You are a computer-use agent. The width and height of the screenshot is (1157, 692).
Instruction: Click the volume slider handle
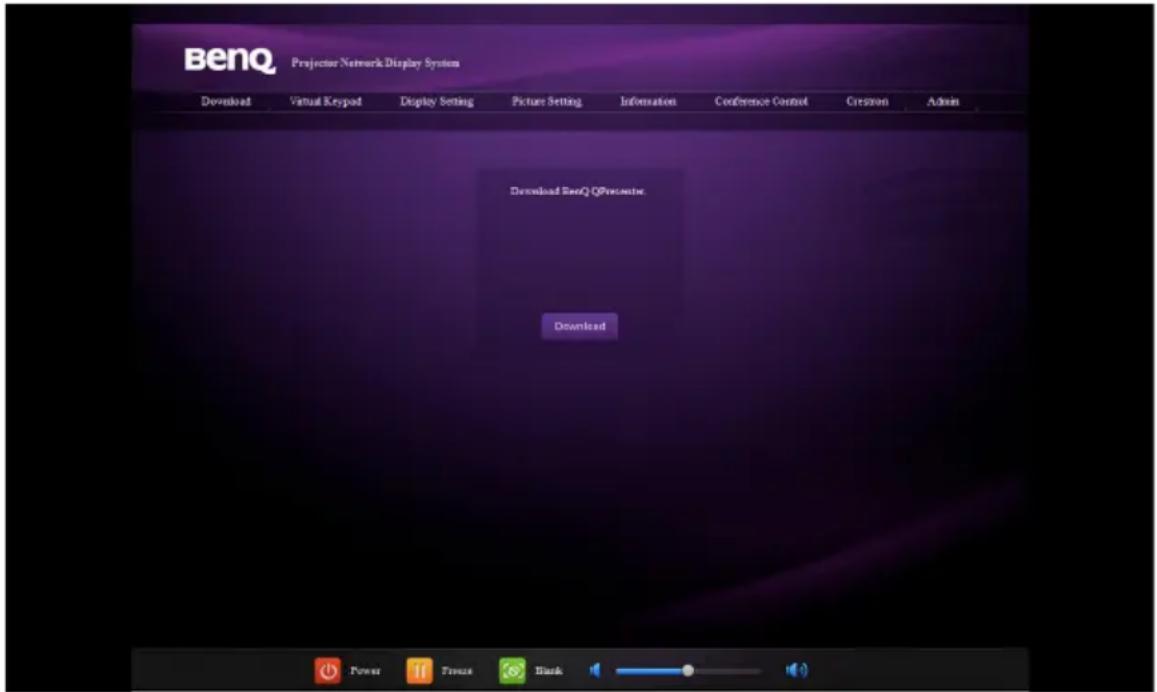pos(688,671)
